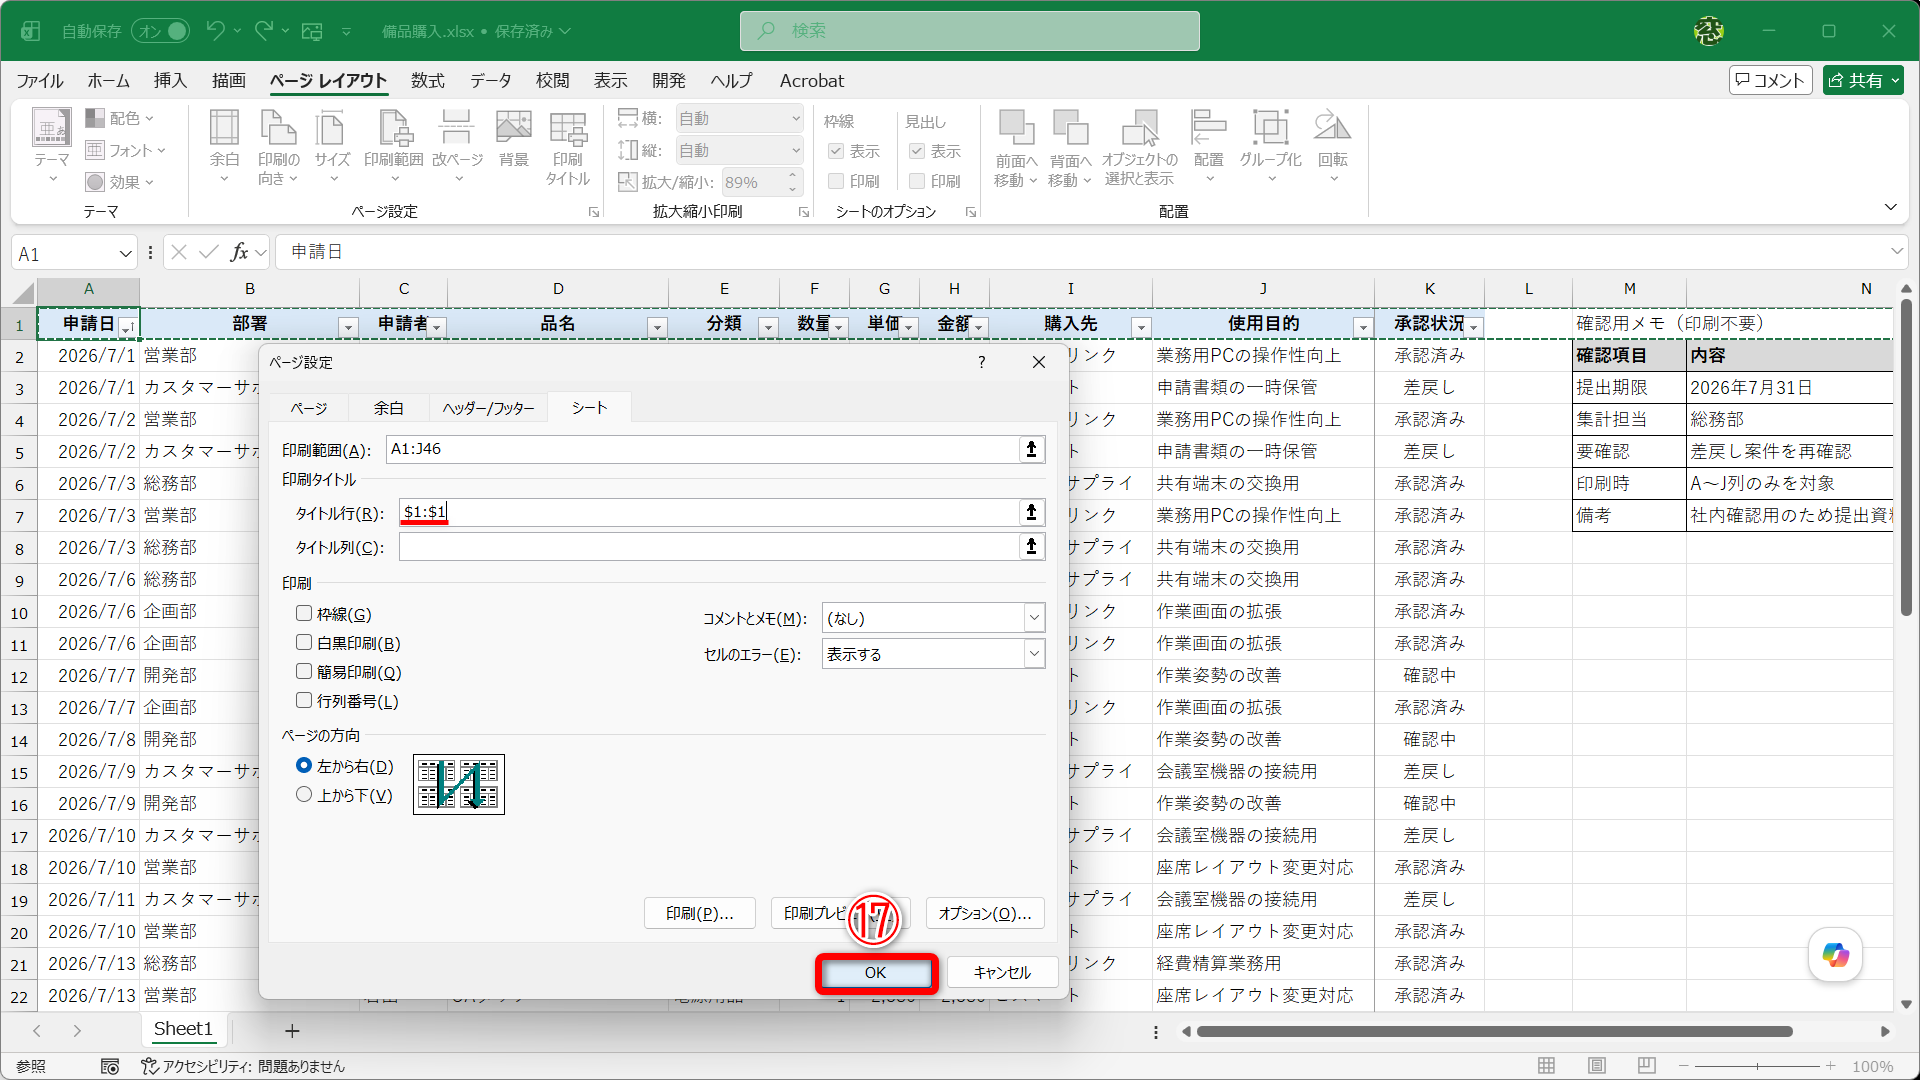The width and height of the screenshot is (1920, 1080).
Task: Open the File (ファイル) menu
Action: (x=40, y=81)
